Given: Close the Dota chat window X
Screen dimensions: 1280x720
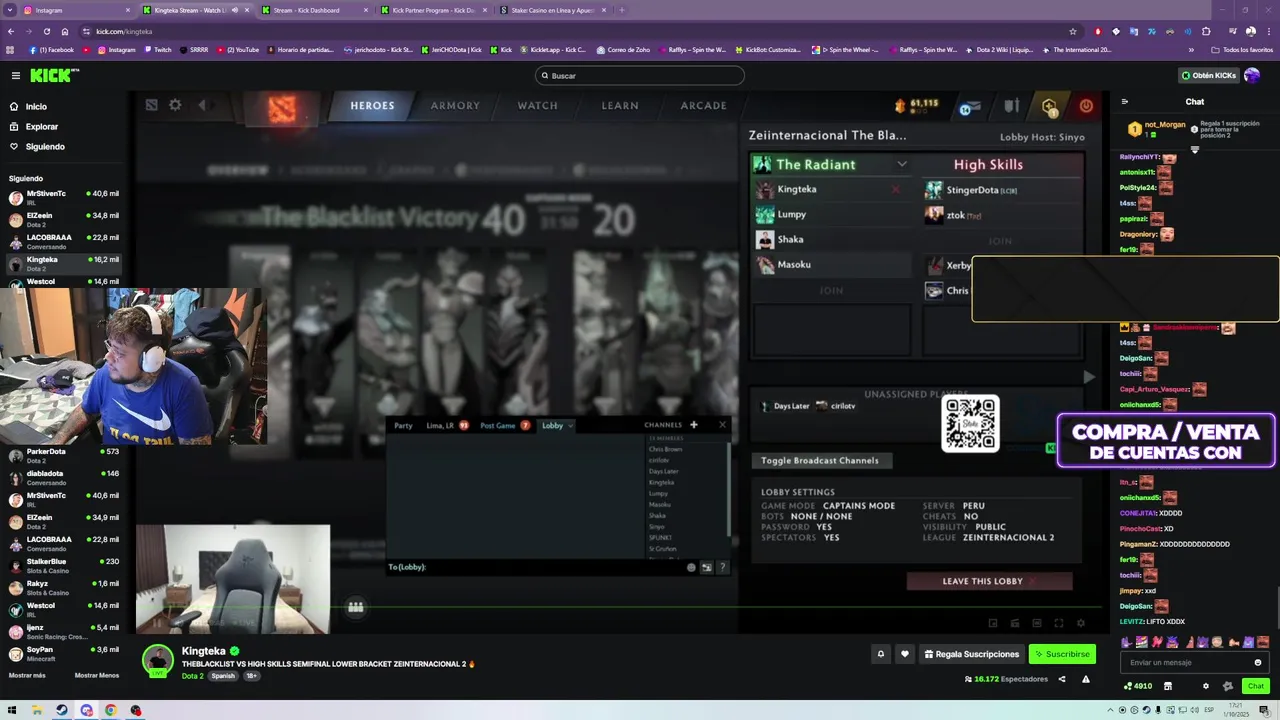Looking at the screenshot, I should (x=722, y=425).
